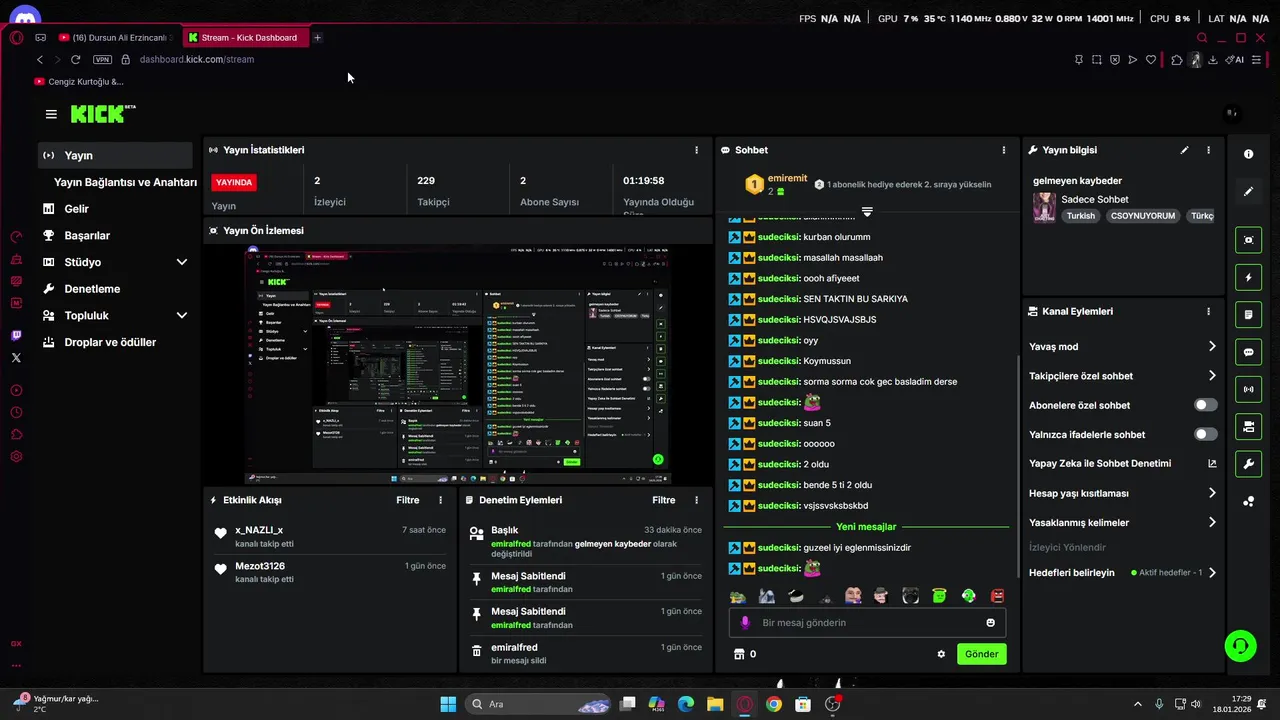This screenshot has width=1280, height=720.
Task: Open Hesap yaşı kısıtlaması options arrow
Action: pyautogui.click(x=1212, y=493)
